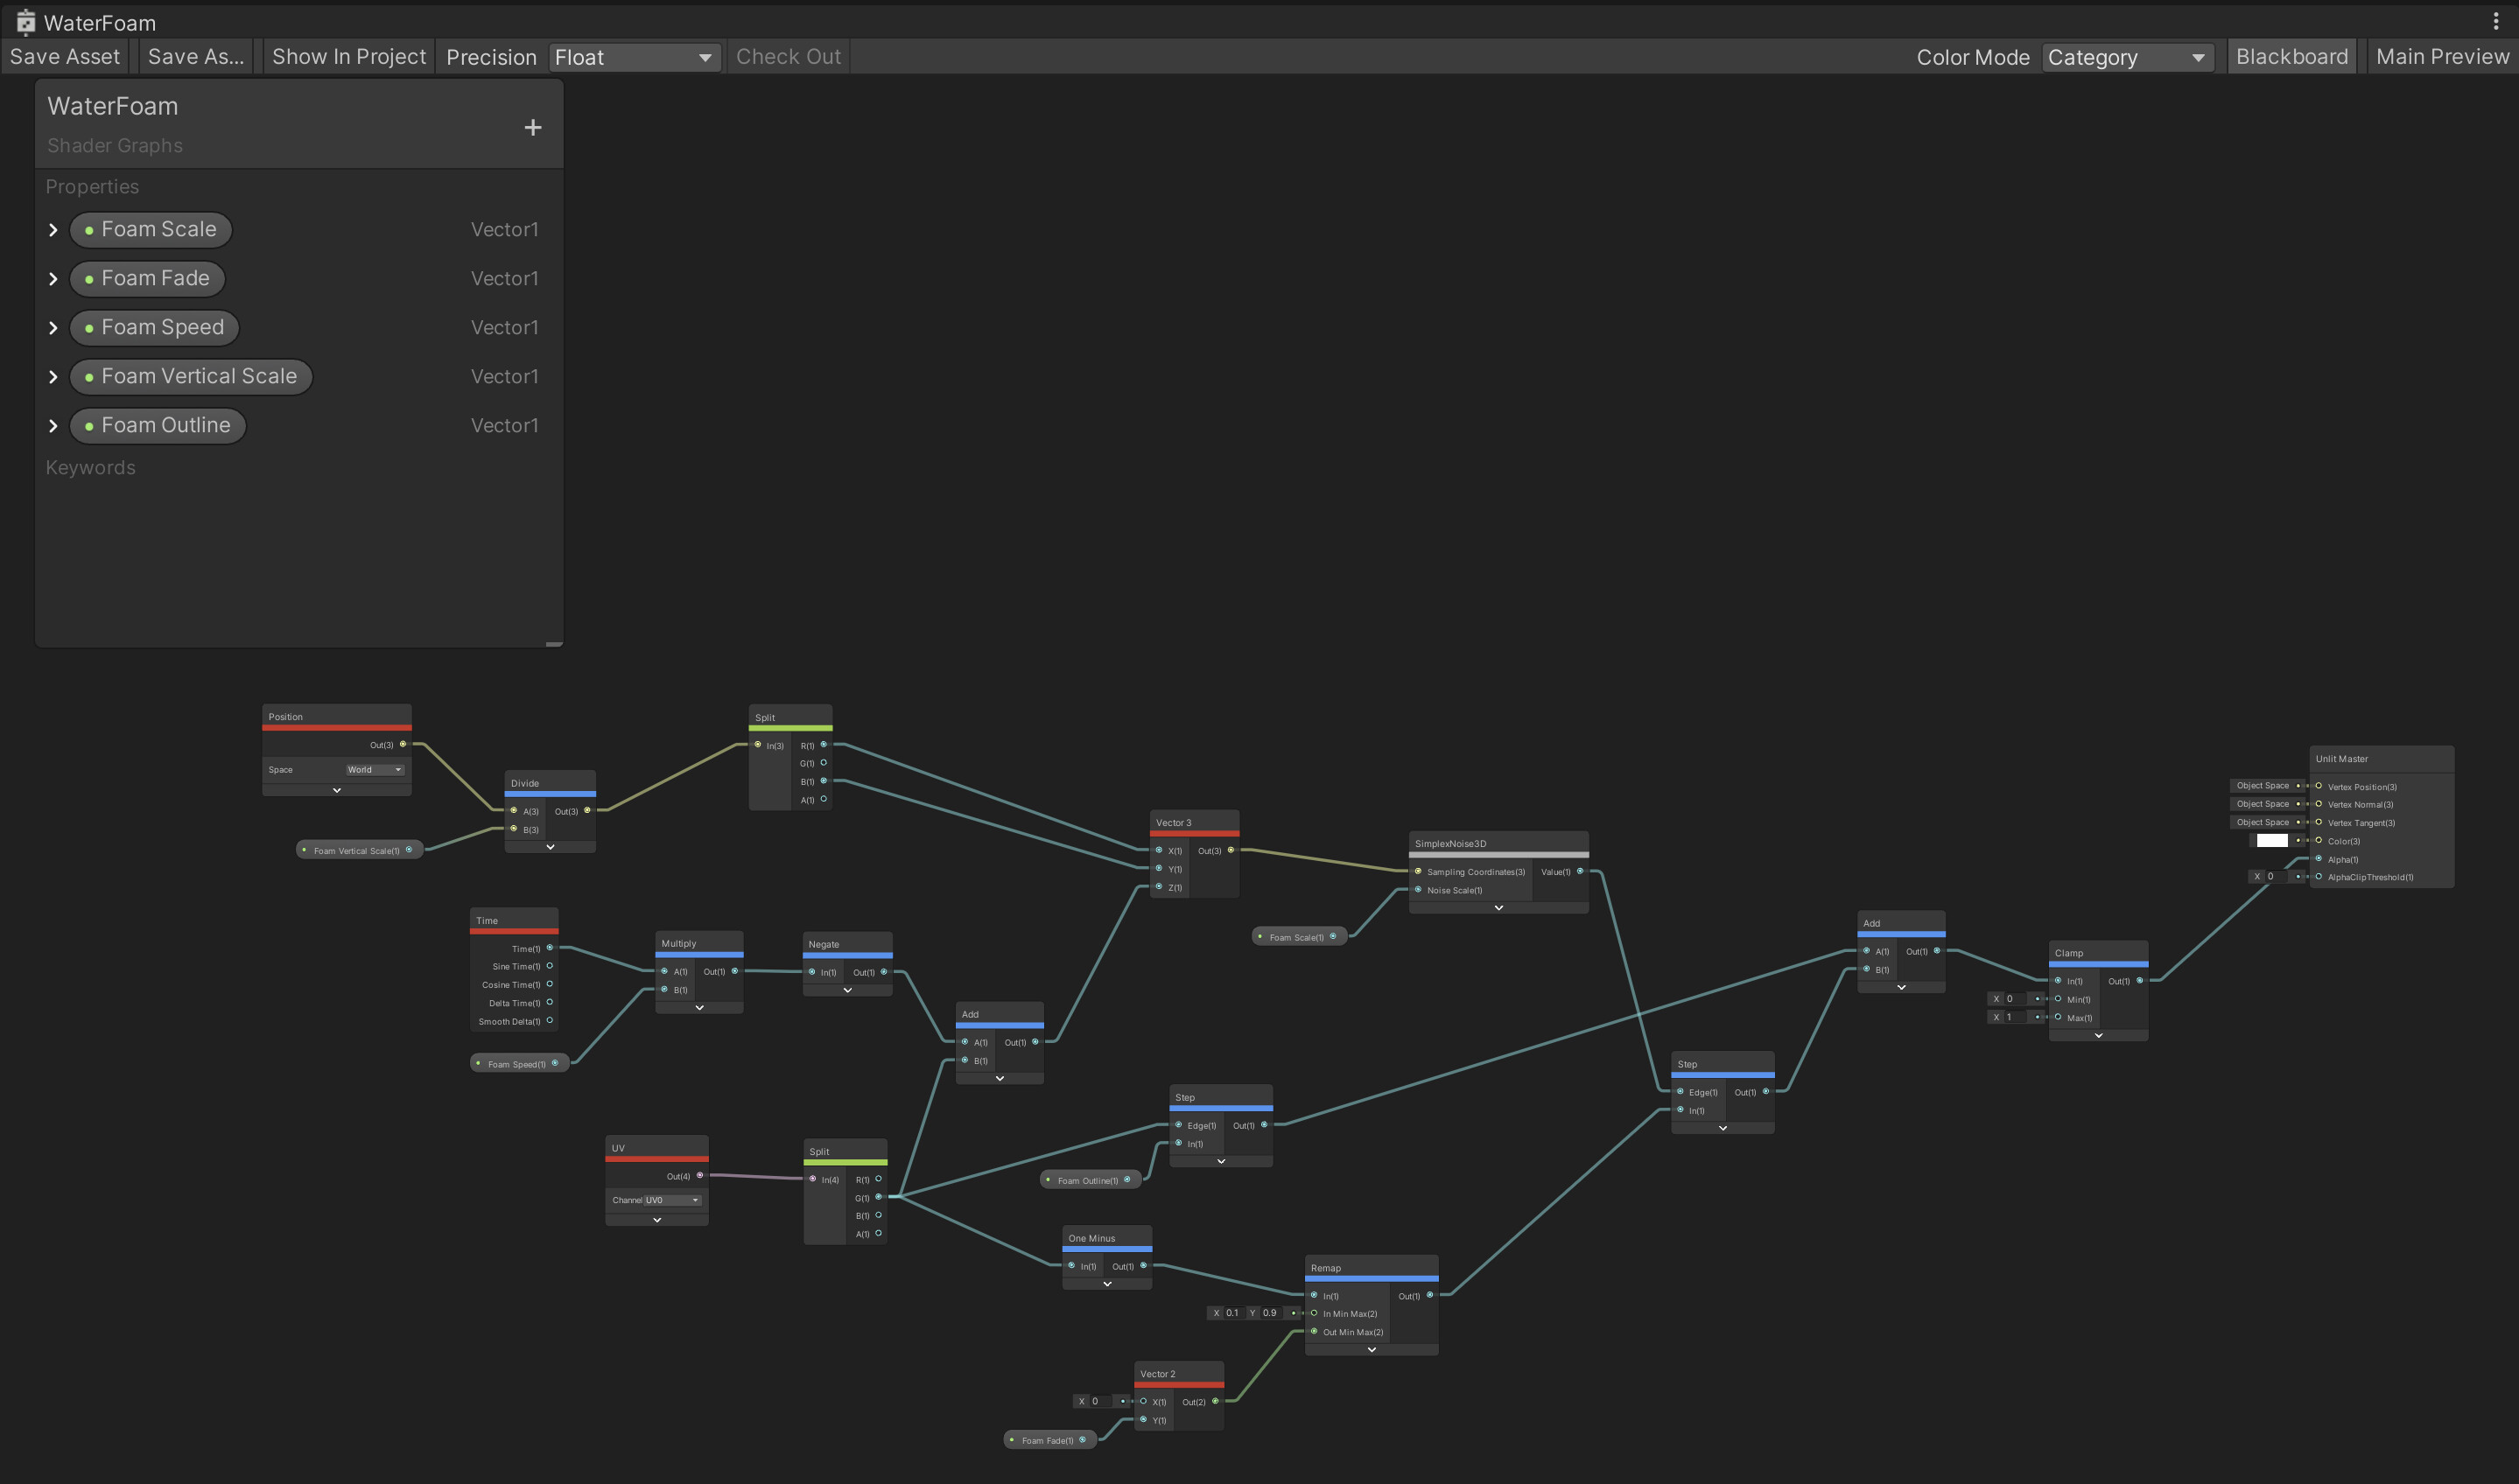Open the Precision Float dropdown
The height and width of the screenshot is (1484, 2519).
[x=633, y=57]
